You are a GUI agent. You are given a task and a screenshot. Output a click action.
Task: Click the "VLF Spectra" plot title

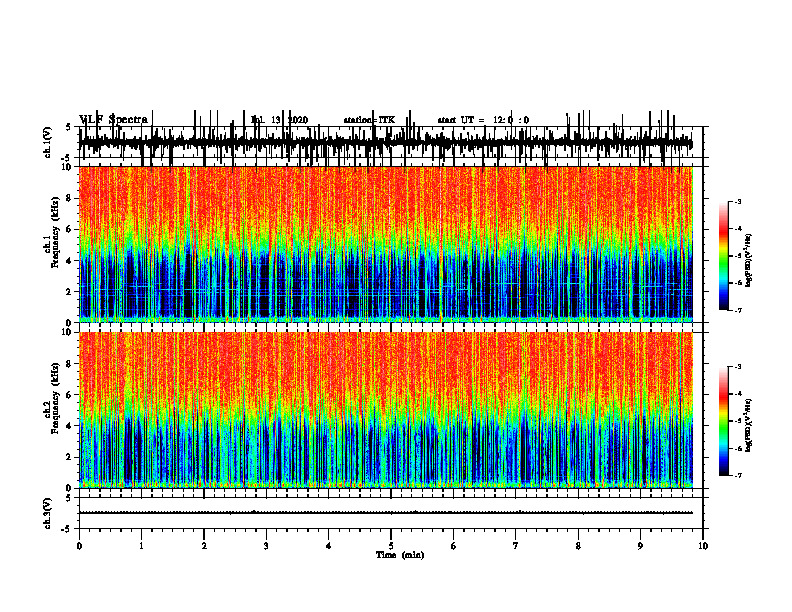114,119
